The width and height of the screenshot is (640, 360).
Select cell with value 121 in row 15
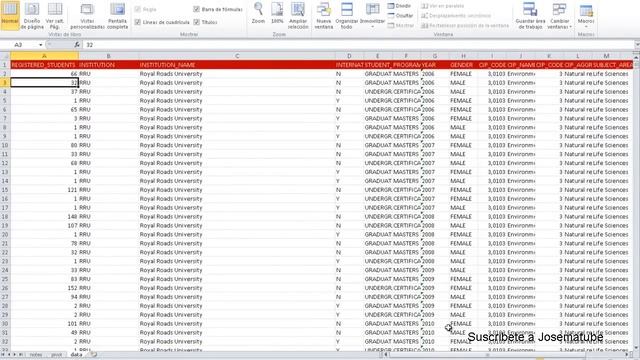[x=44, y=190]
